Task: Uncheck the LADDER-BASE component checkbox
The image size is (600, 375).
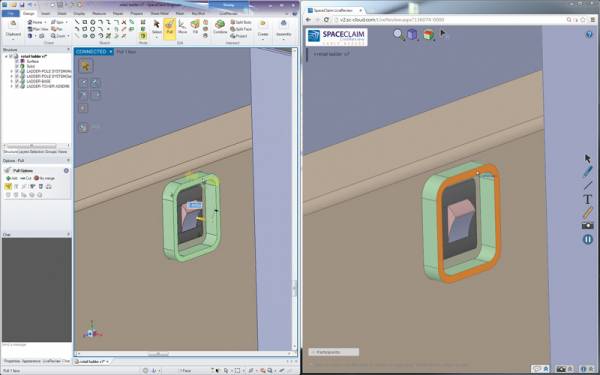Action: point(17,82)
